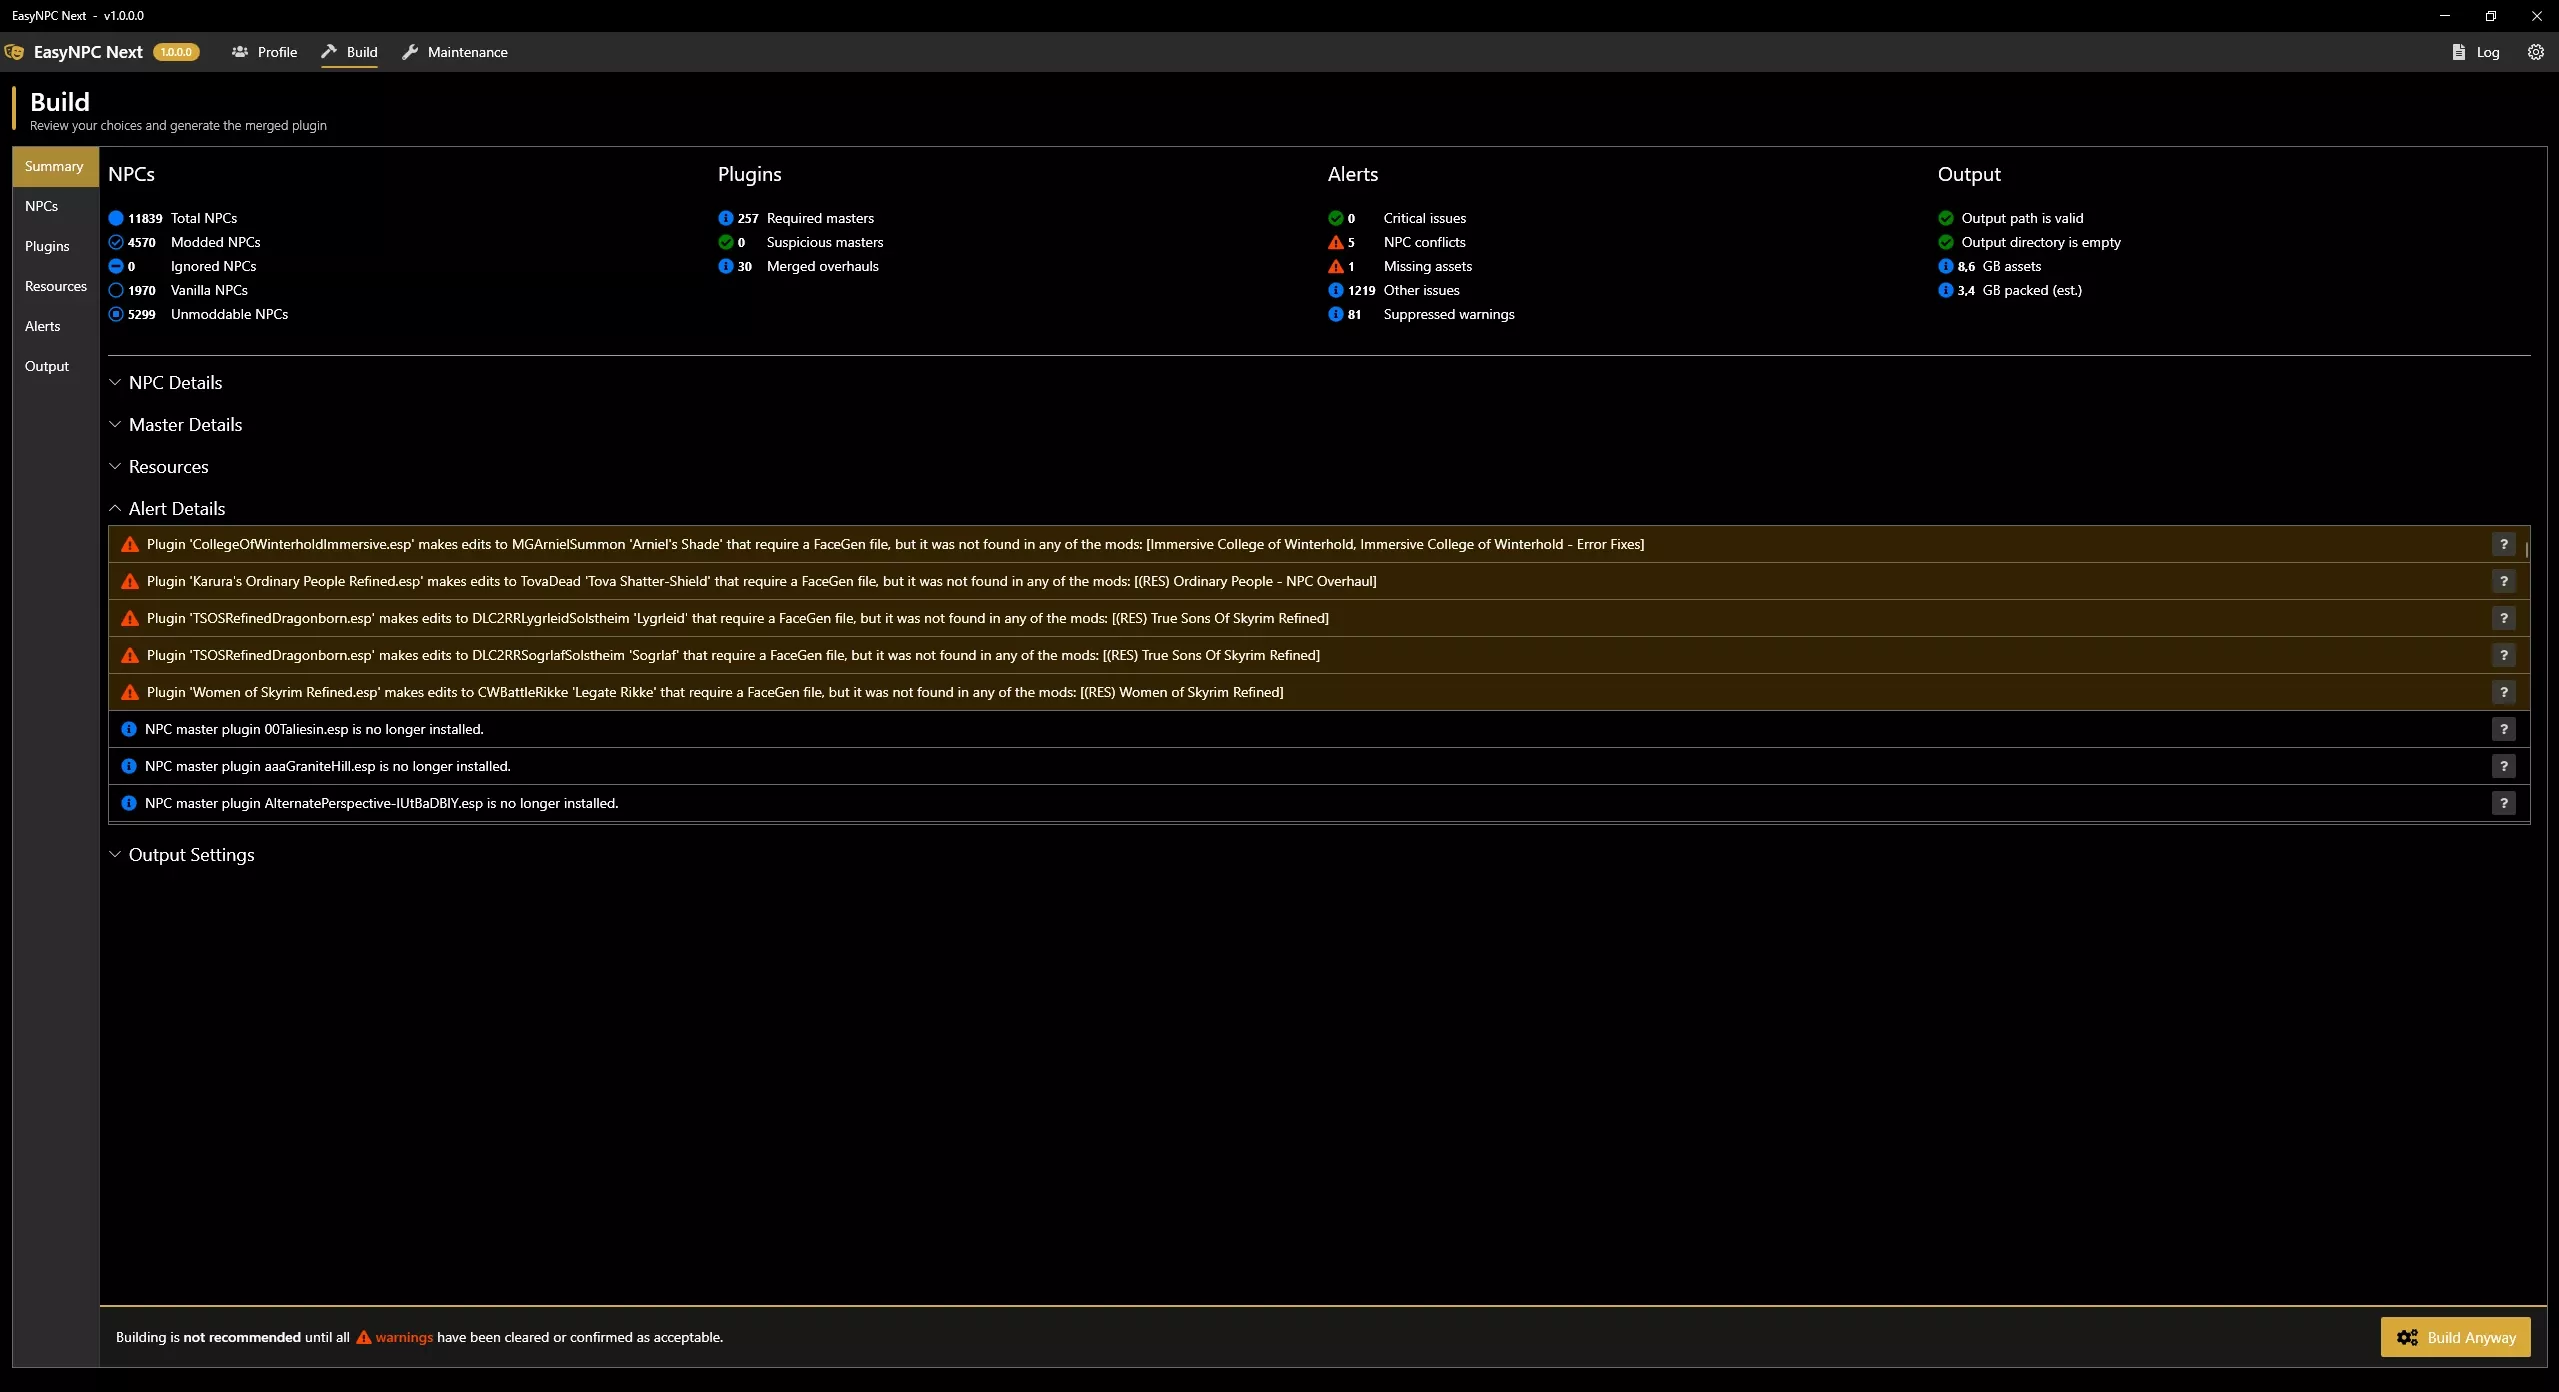The width and height of the screenshot is (2559, 1392).
Task: Click help button for Sogrlaf alert
Action: (x=2503, y=655)
